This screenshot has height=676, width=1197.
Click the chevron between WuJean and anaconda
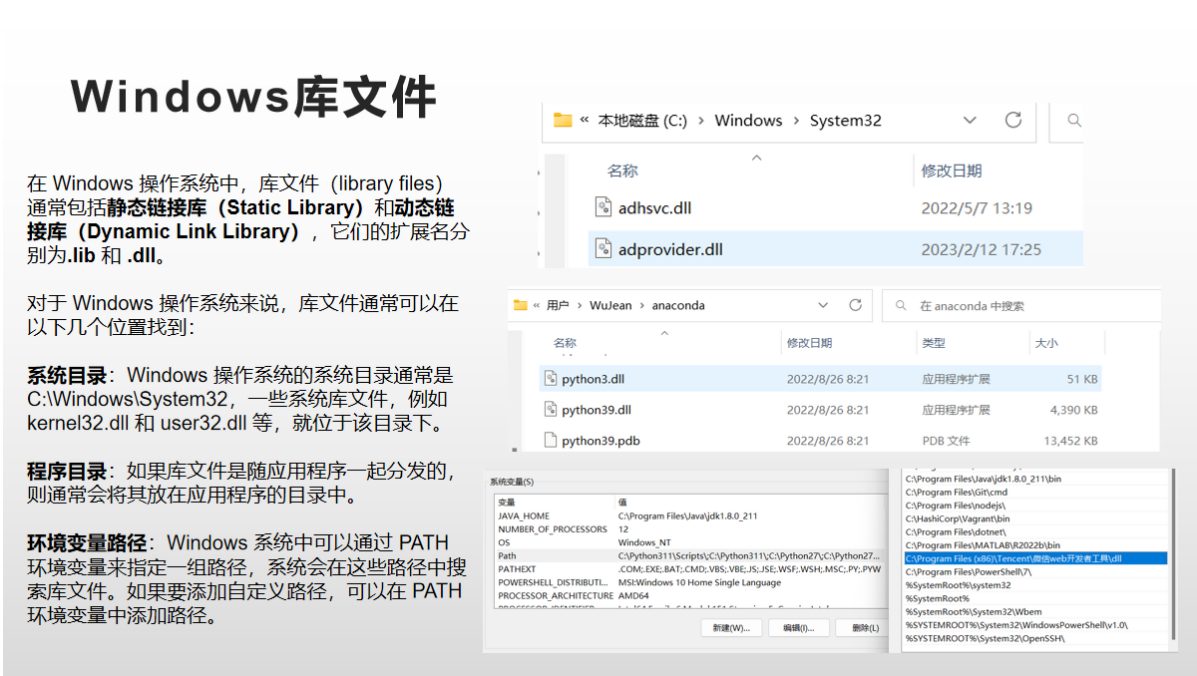click(642, 305)
